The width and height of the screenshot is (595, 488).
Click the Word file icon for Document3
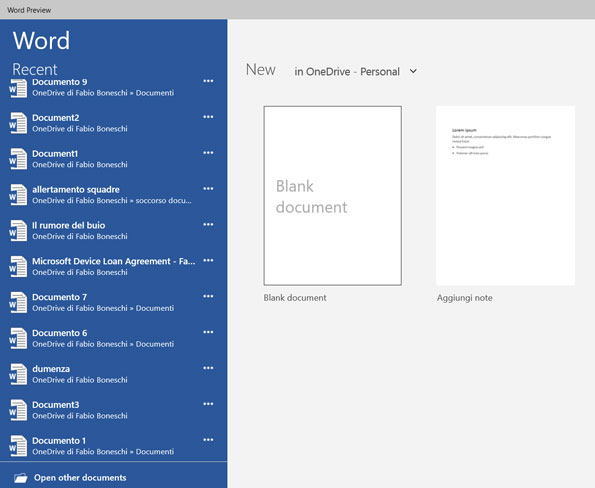[18, 410]
